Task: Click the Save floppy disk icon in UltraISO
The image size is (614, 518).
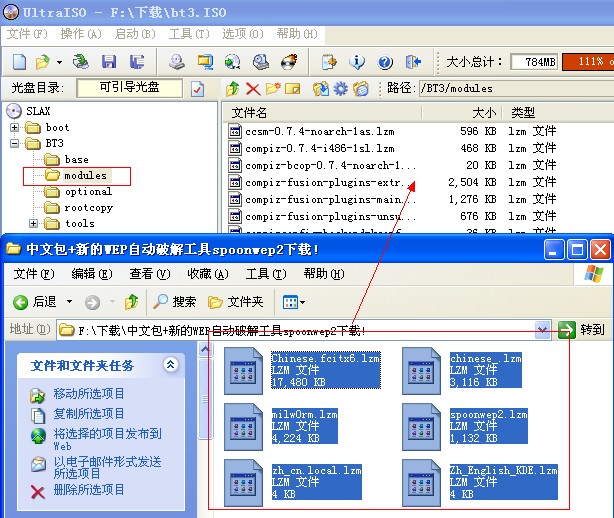Action: pyautogui.click(x=109, y=61)
